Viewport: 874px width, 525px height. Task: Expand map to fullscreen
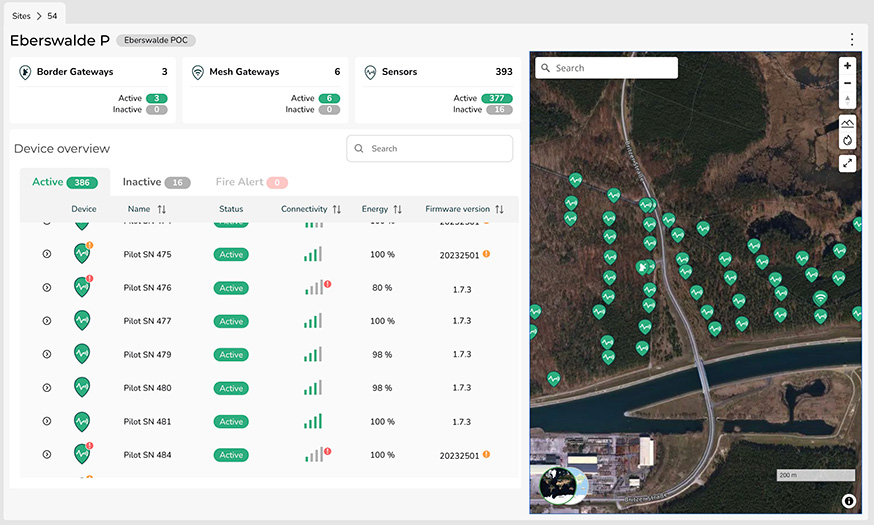[x=847, y=163]
